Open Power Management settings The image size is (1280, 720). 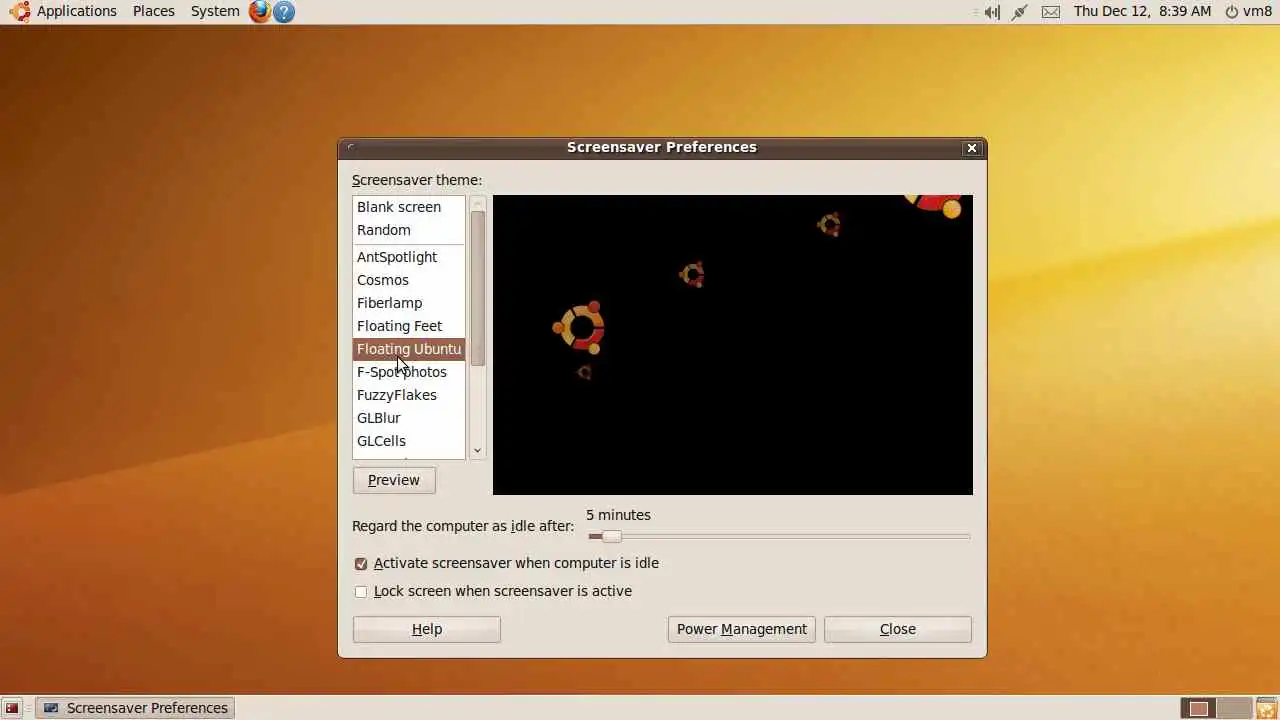[x=742, y=629]
